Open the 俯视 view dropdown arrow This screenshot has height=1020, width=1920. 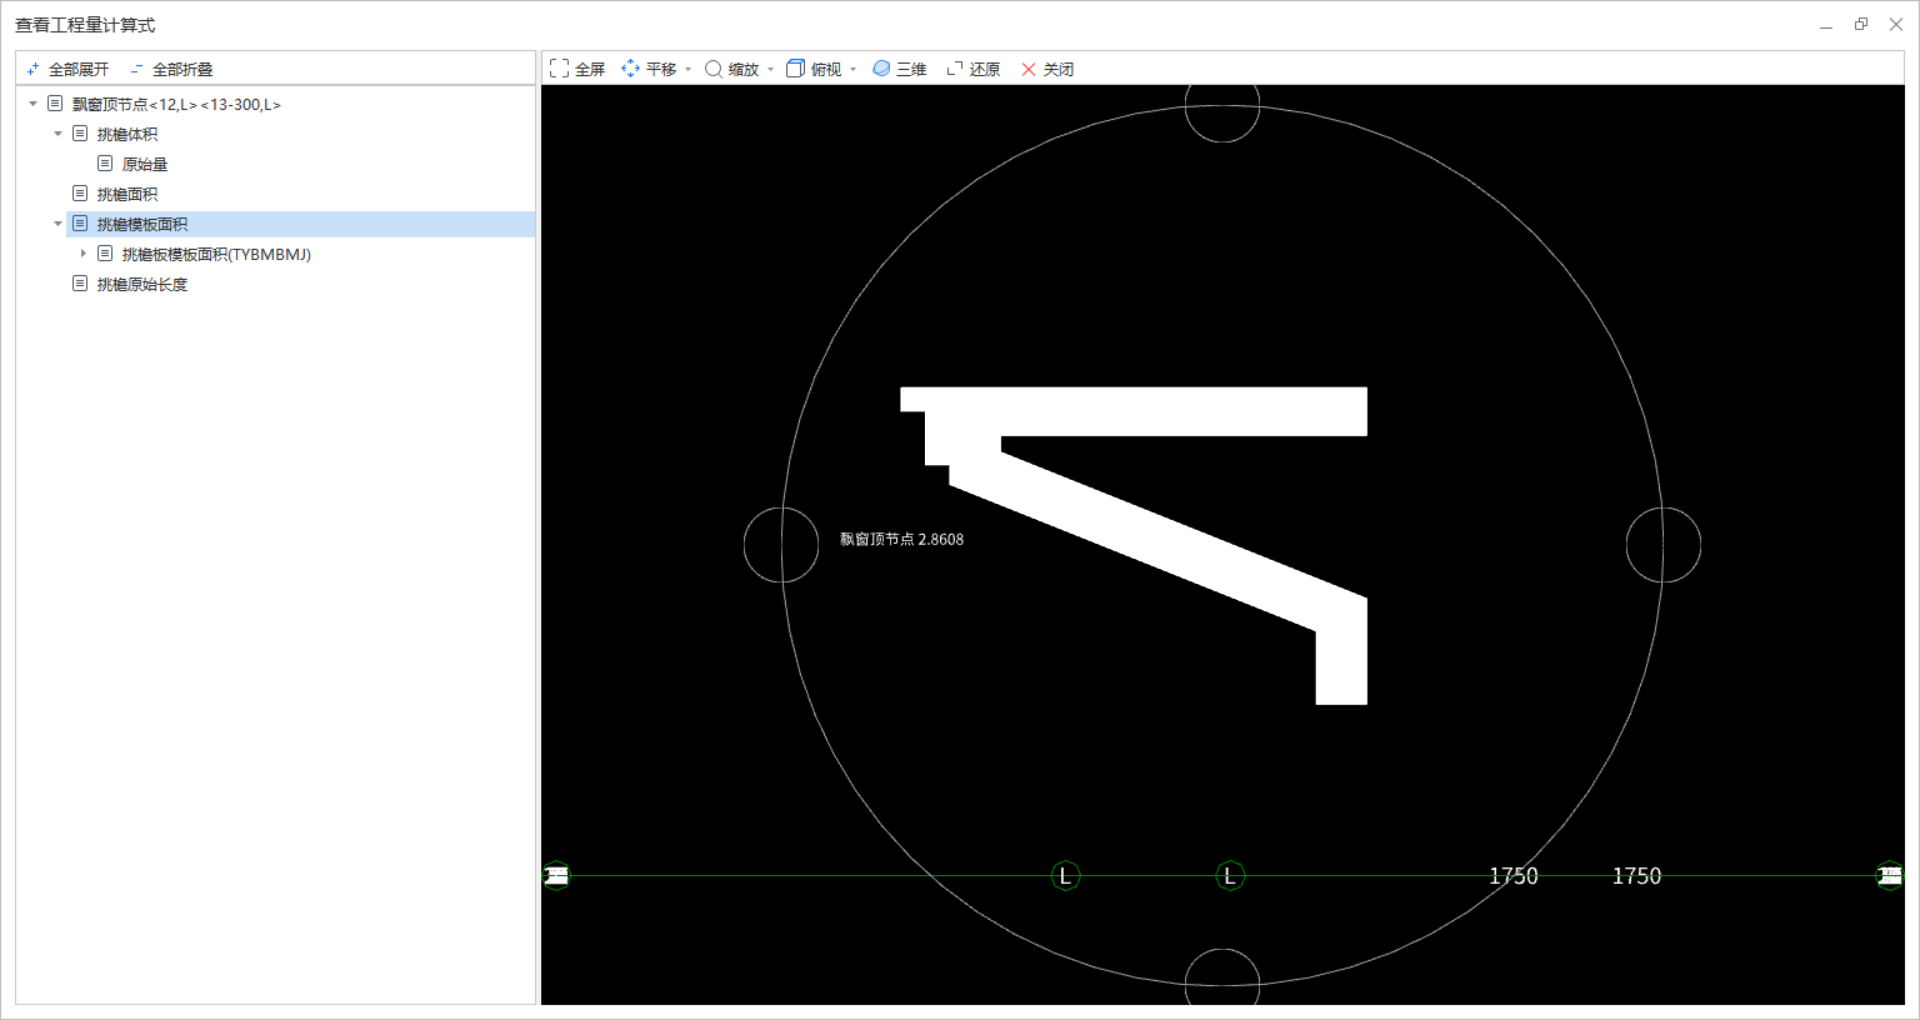853,69
